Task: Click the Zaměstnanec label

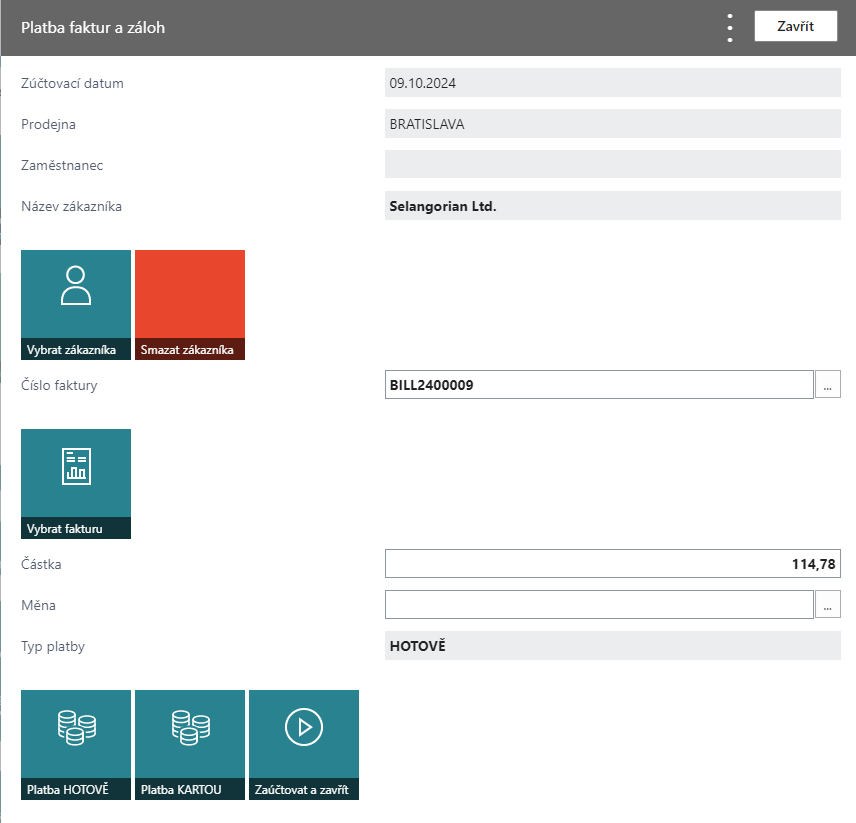Action: 62,165
